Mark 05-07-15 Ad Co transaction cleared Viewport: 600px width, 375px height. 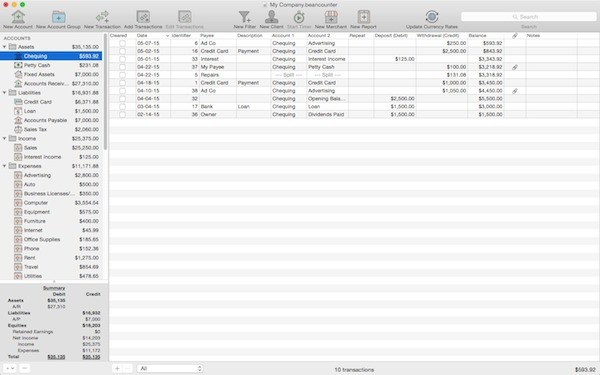click(x=122, y=43)
